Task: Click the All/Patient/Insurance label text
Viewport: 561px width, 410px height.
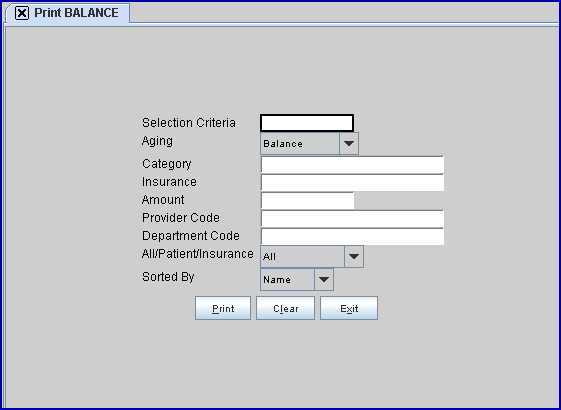Action: coord(197,254)
